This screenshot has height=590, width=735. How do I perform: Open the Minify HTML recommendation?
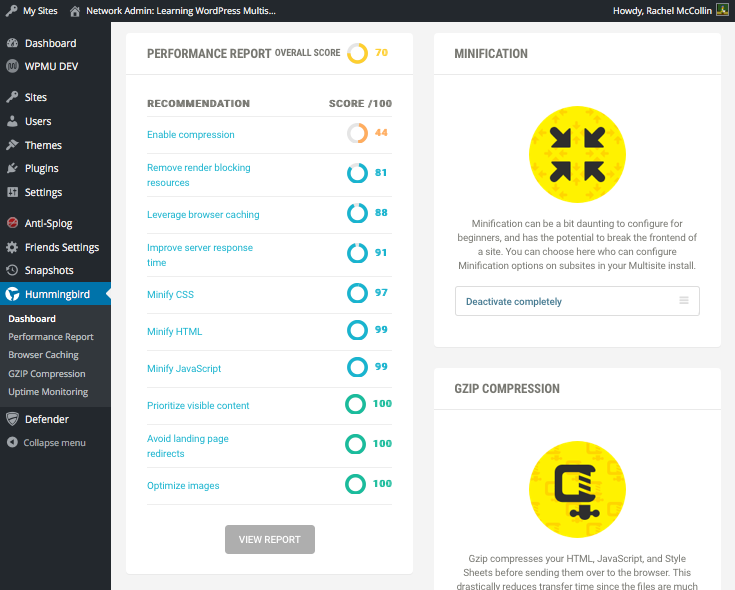point(174,331)
